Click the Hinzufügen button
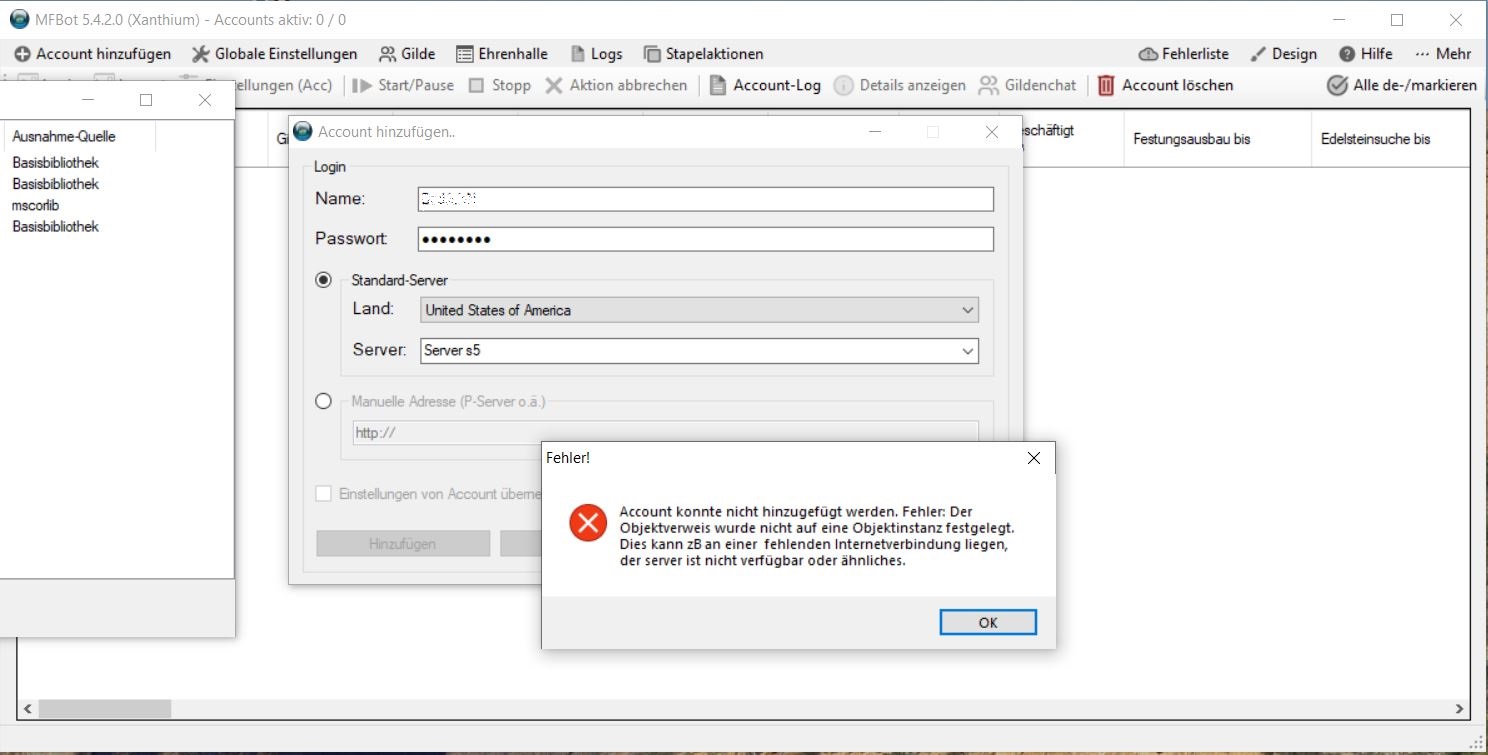The height and width of the screenshot is (755, 1488). 403,544
